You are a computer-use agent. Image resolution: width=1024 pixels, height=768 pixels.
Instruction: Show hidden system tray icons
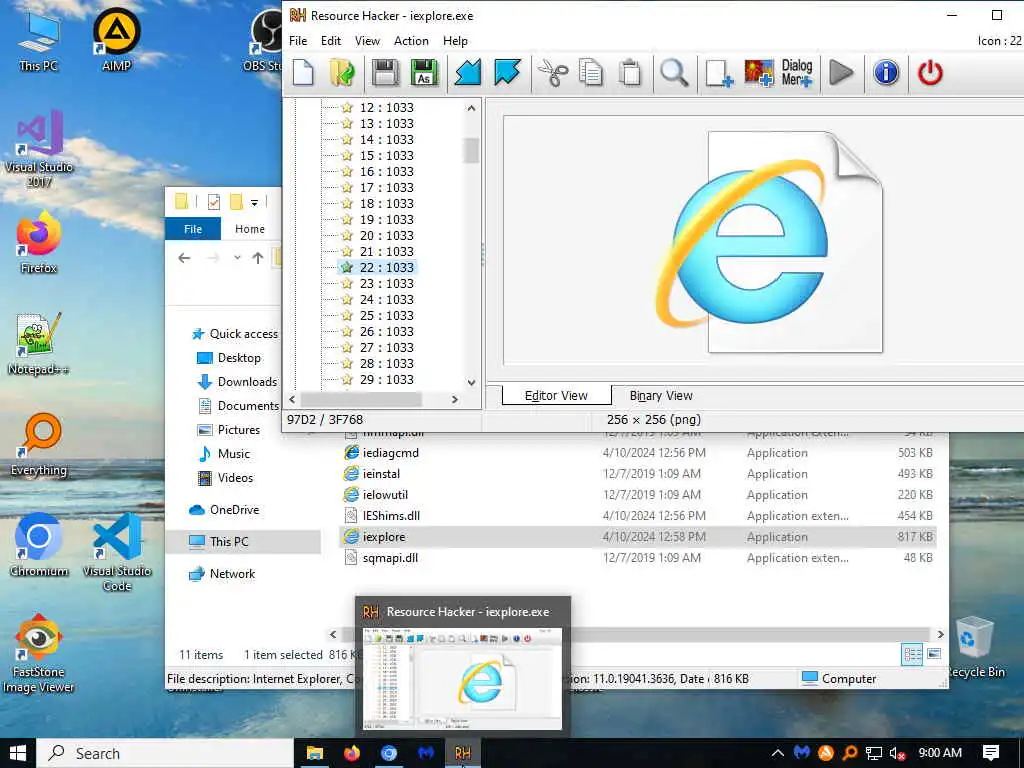pyautogui.click(x=777, y=753)
